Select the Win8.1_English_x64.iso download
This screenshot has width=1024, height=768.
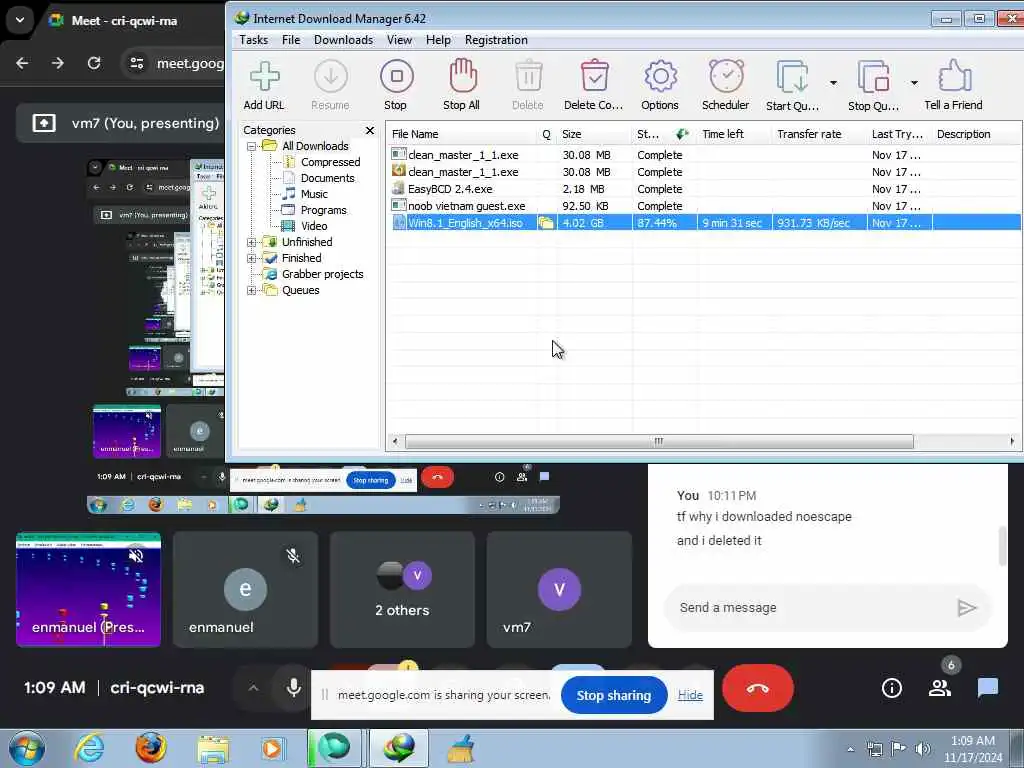pos(703,223)
